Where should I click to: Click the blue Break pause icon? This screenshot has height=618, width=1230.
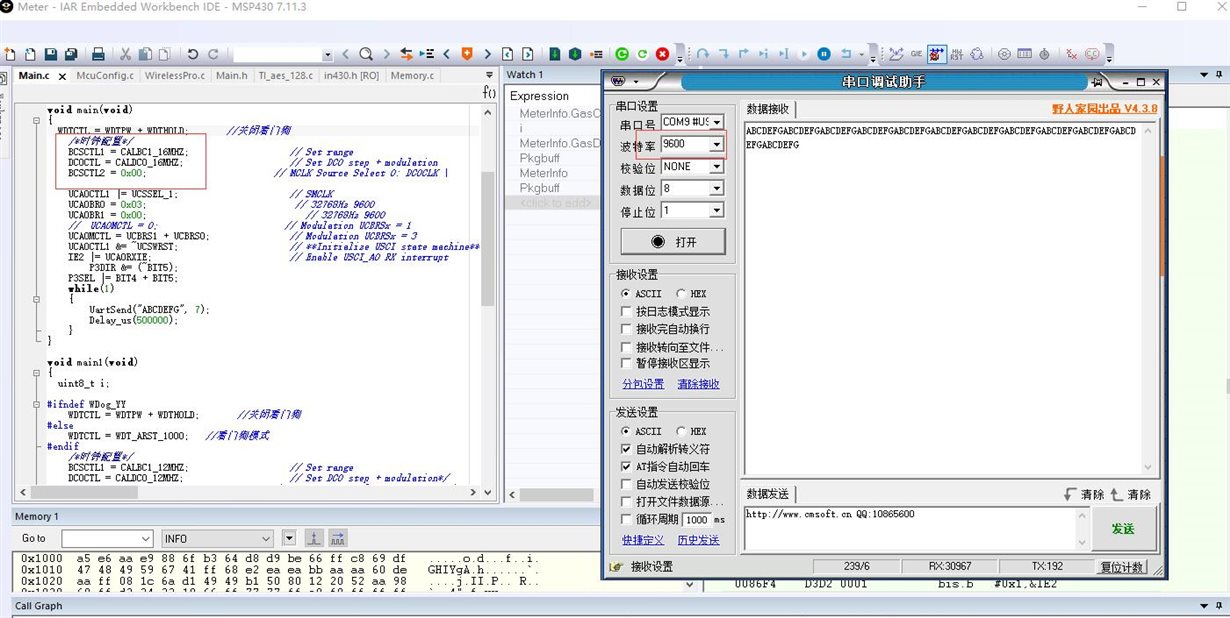click(x=824, y=54)
